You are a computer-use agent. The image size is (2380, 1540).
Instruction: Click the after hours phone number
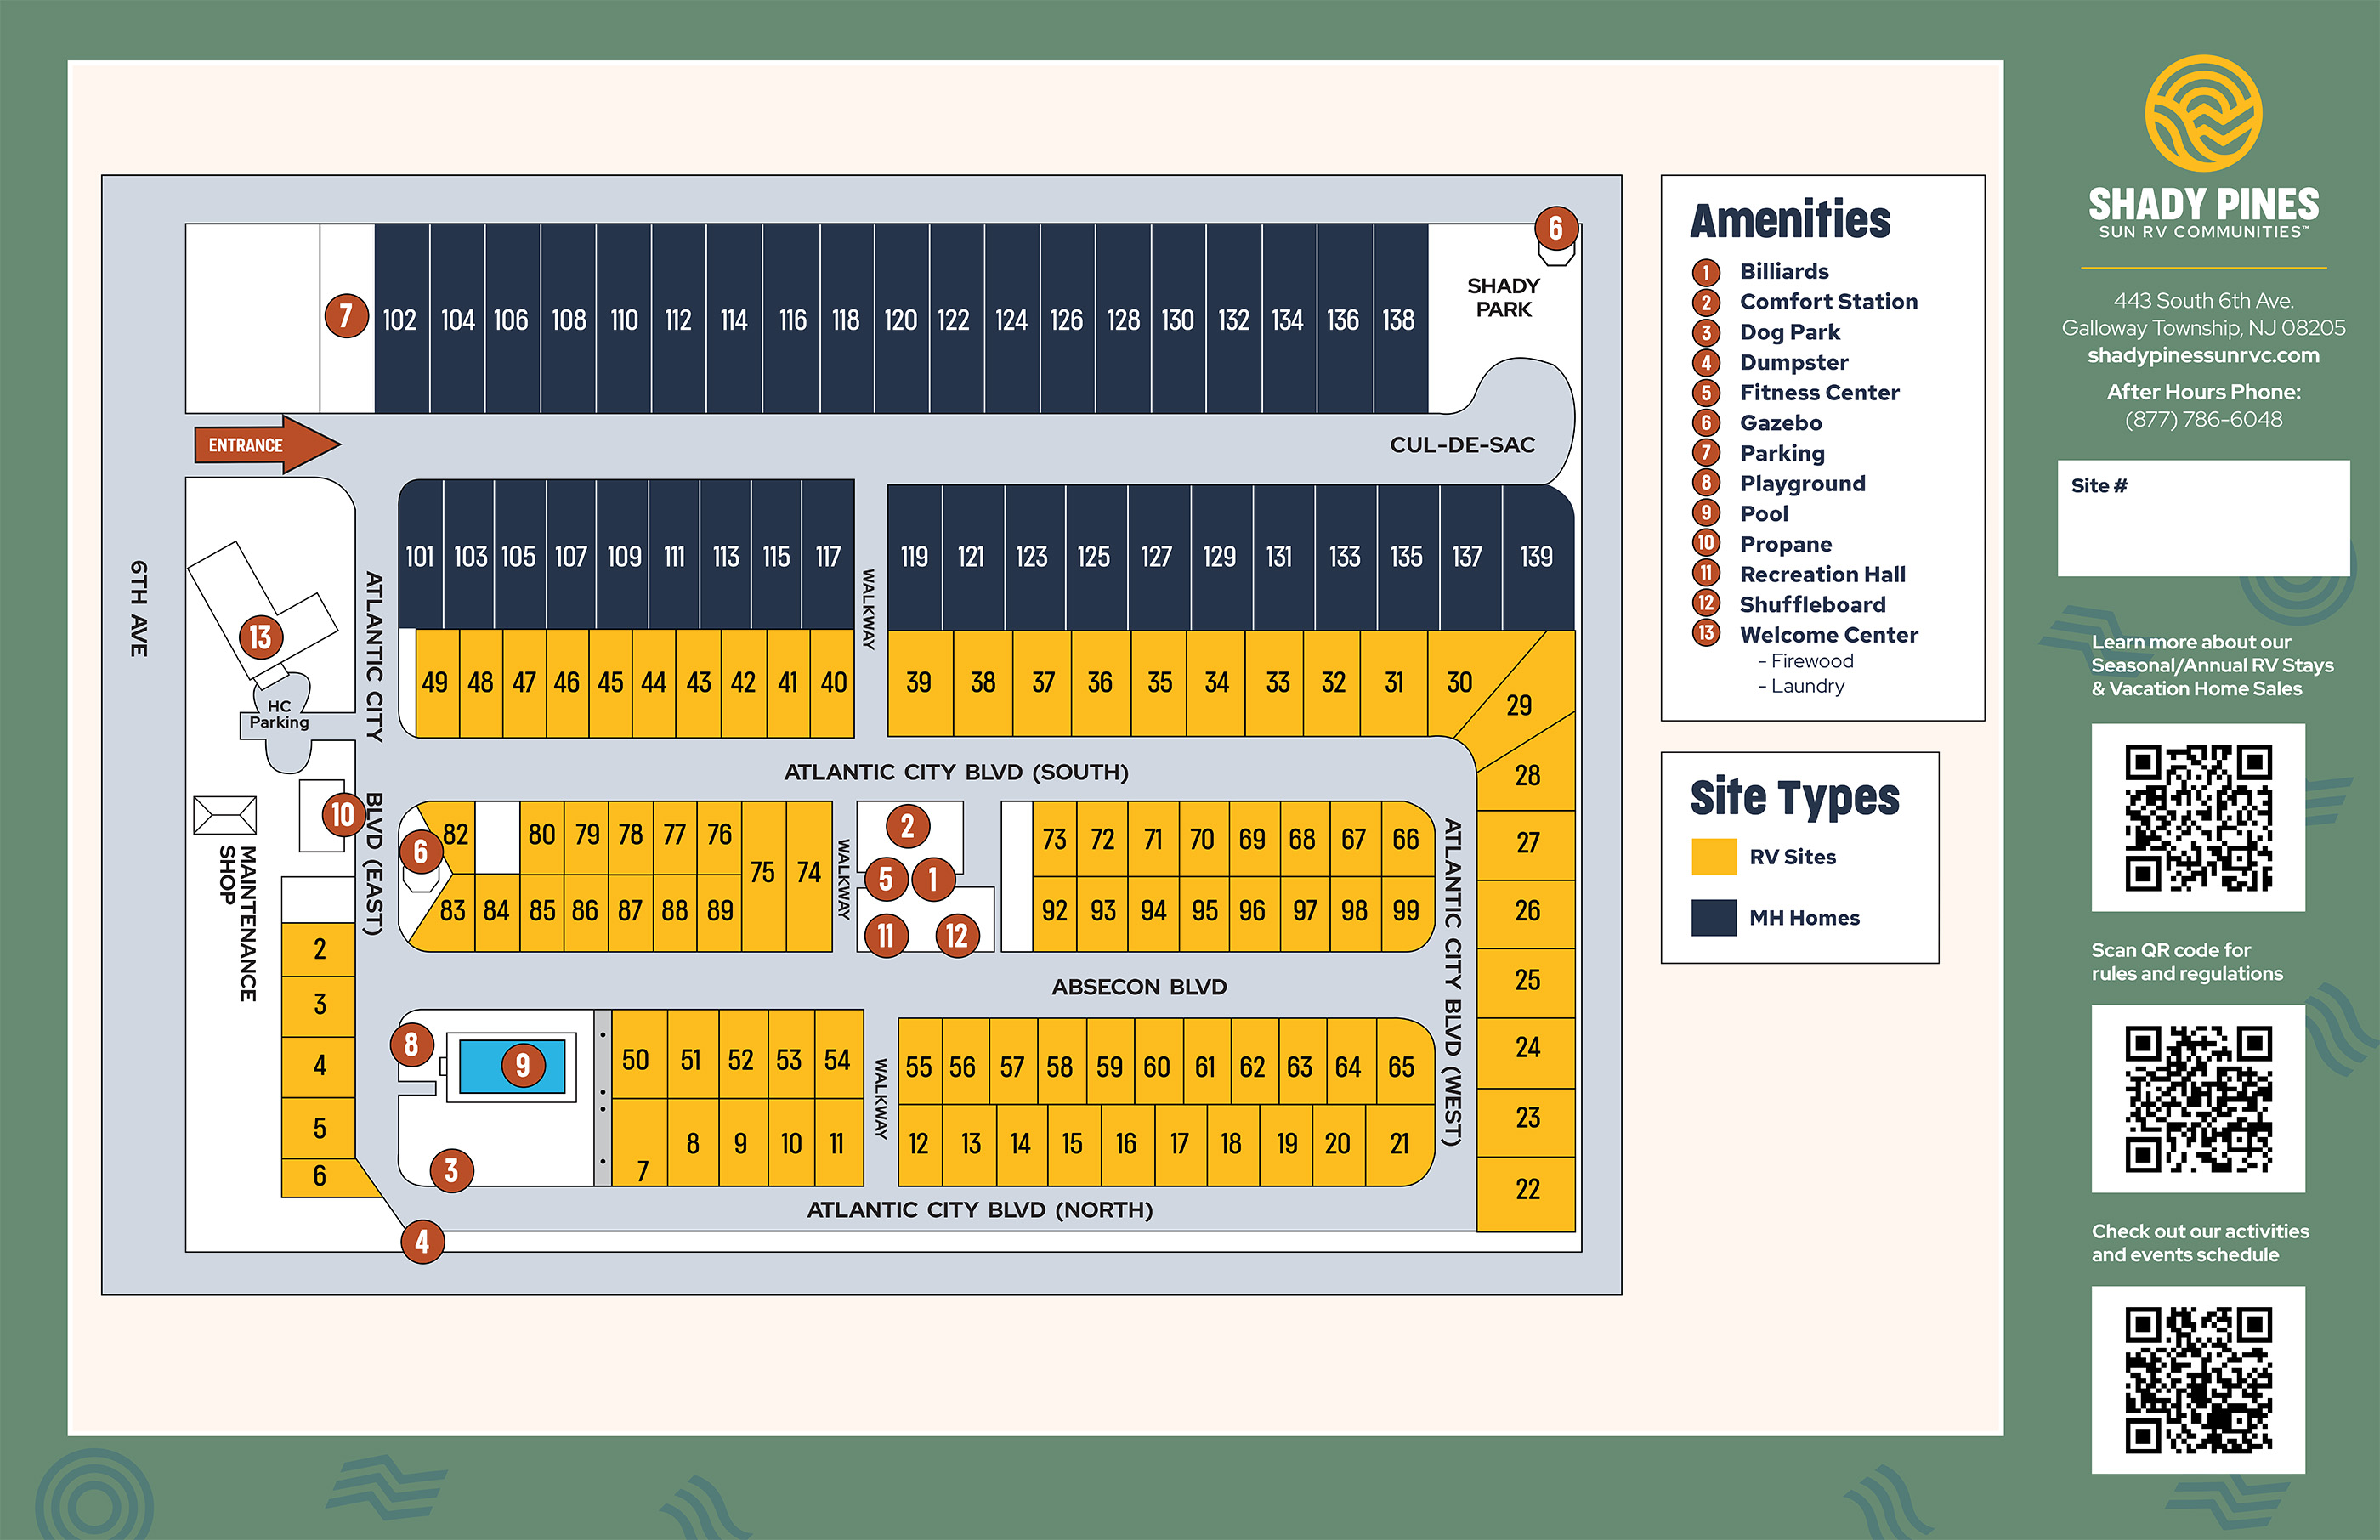(2203, 420)
